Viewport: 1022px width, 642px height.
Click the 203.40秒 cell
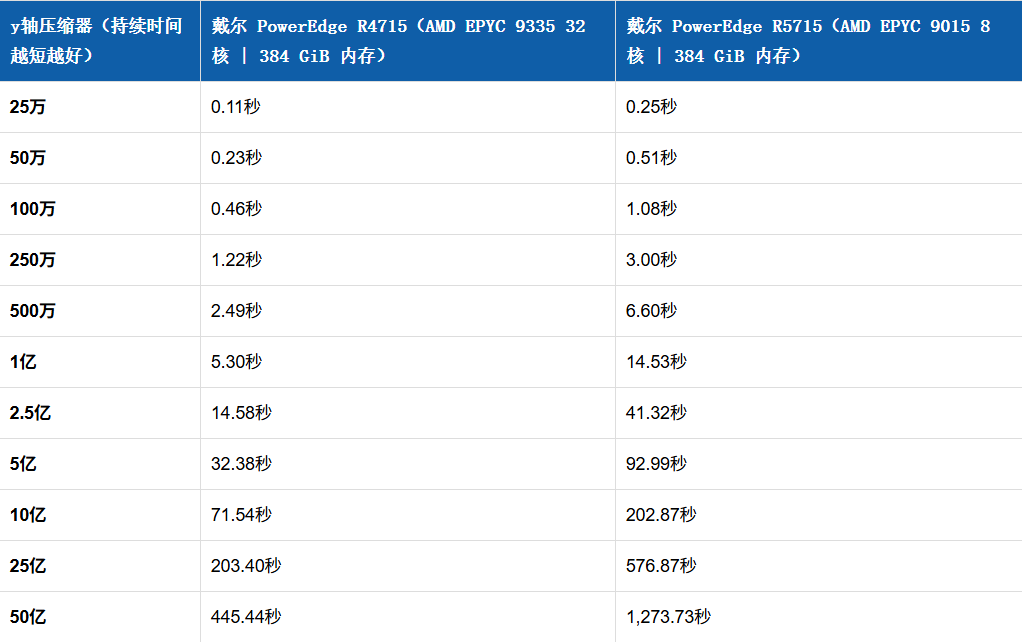tap(408, 565)
